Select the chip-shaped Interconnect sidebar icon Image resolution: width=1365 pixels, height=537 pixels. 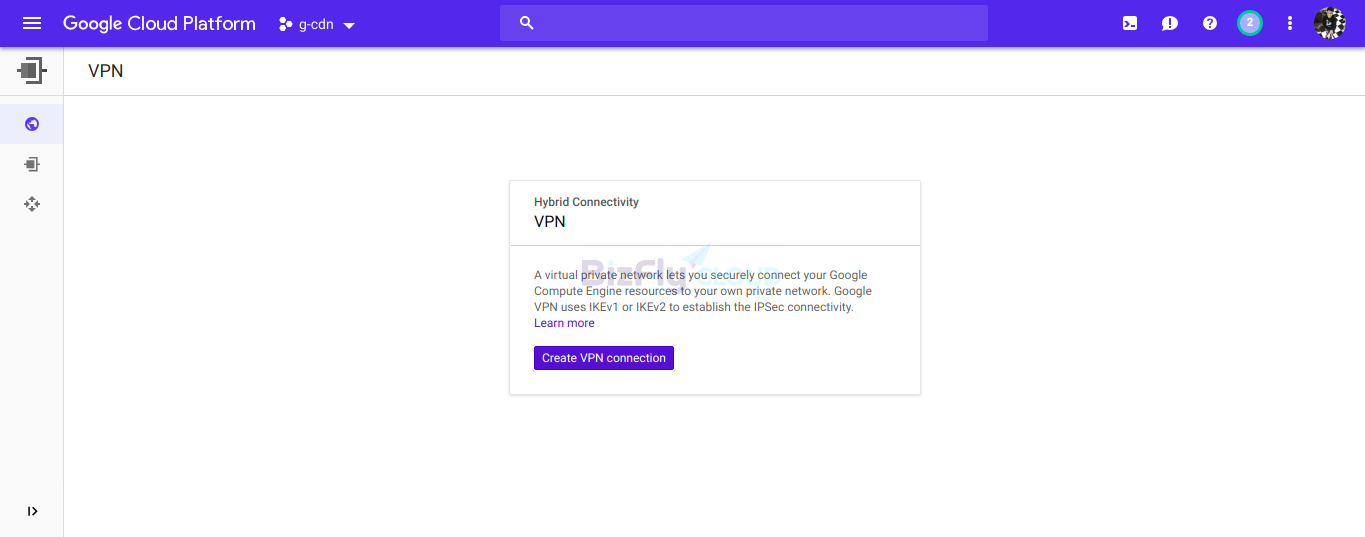pos(32,164)
